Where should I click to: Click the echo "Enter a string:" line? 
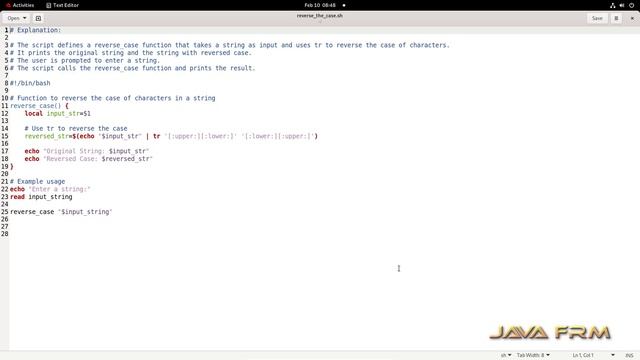click(x=50, y=189)
